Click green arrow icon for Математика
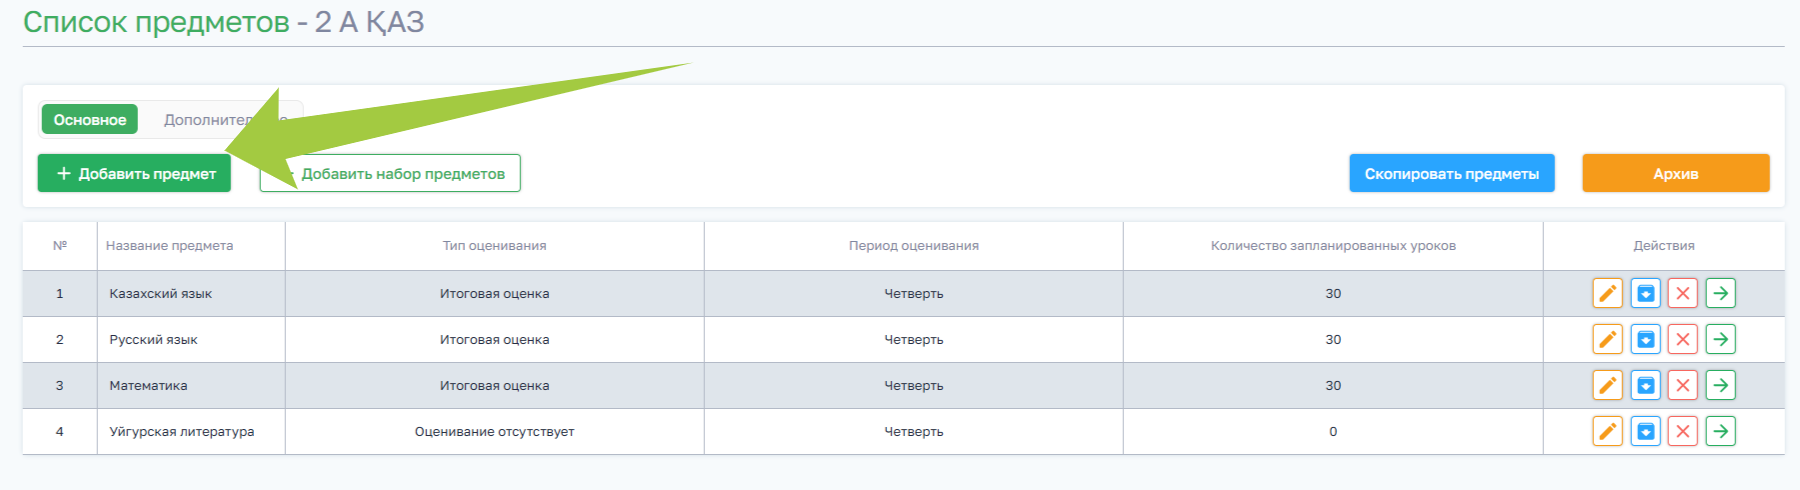The height and width of the screenshot is (490, 1800). pos(1720,385)
